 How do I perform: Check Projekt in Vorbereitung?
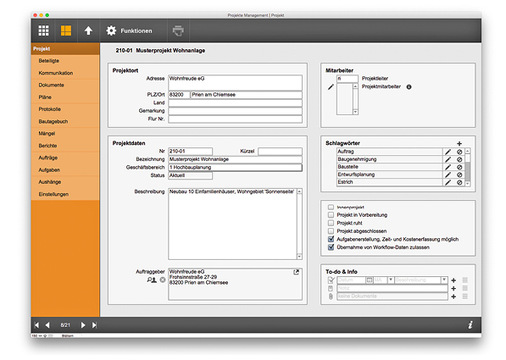pyautogui.click(x=331, y=215)
